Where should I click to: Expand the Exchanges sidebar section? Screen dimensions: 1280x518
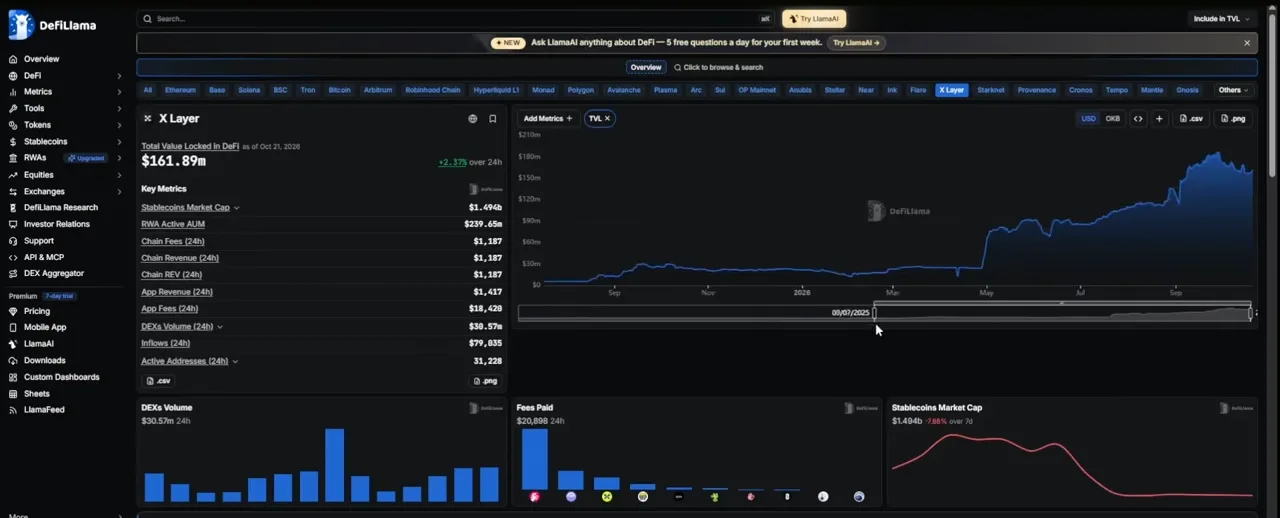pyautogui.click(x=119, y=191)
